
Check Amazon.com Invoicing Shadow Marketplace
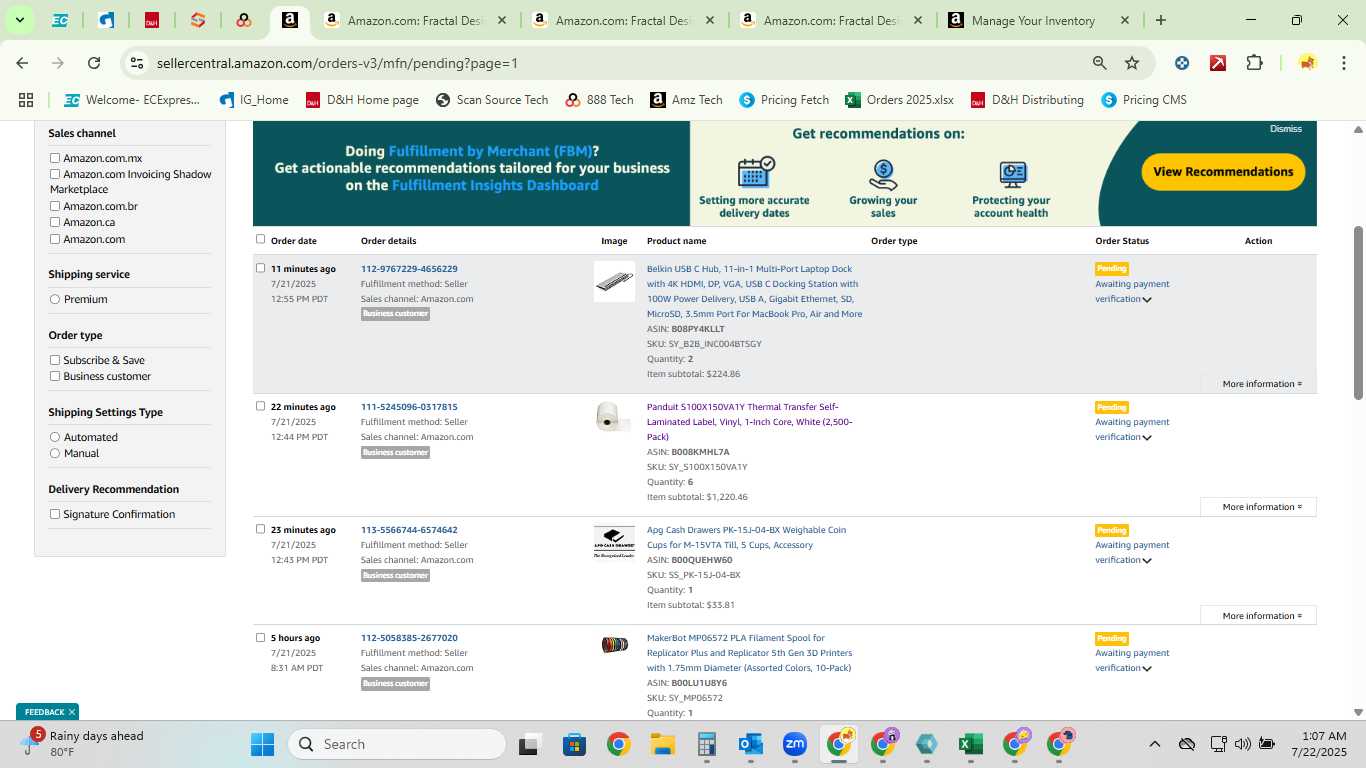(55, 174)
